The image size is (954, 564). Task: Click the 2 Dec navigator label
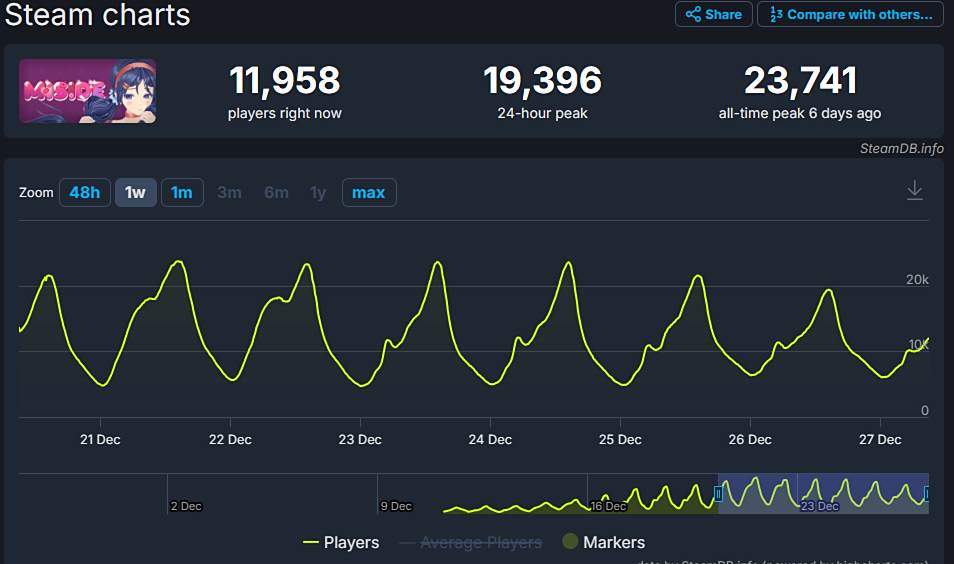click(x=186, y=506)
